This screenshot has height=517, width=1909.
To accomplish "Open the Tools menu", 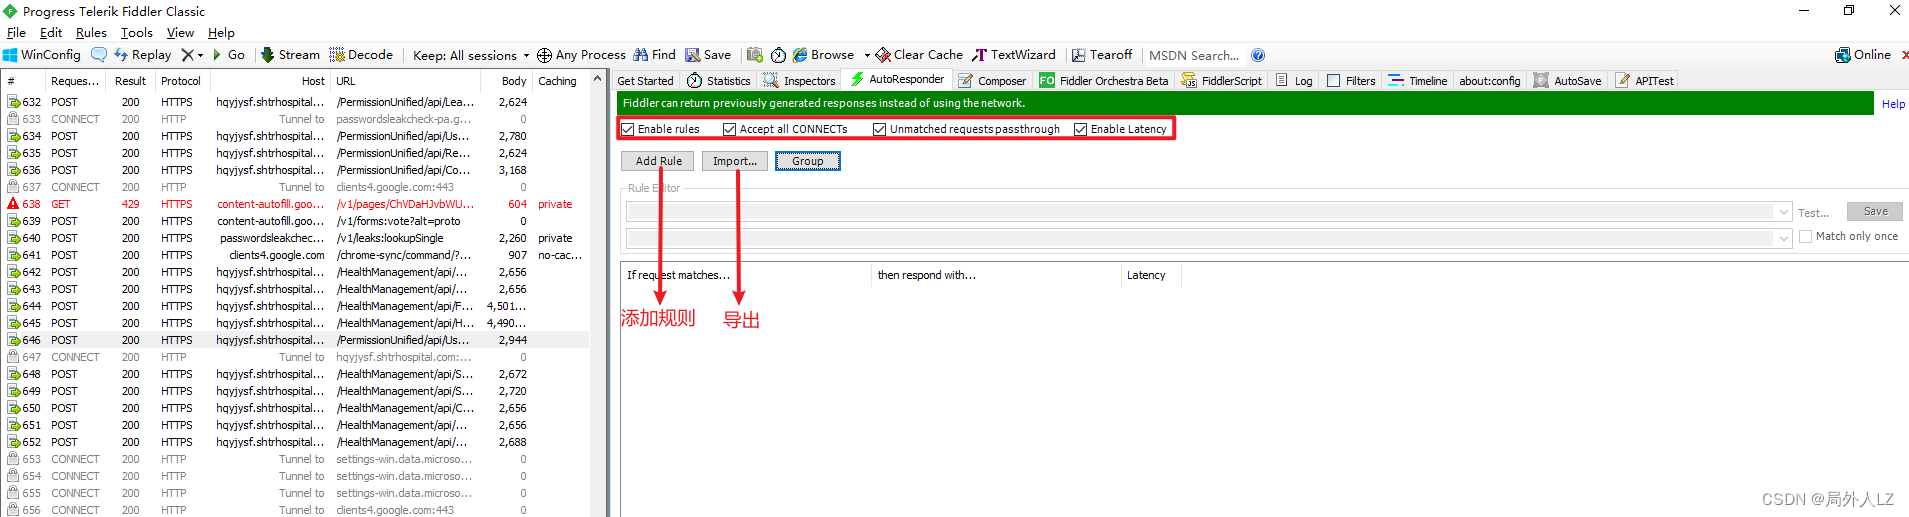I will 137,33.
